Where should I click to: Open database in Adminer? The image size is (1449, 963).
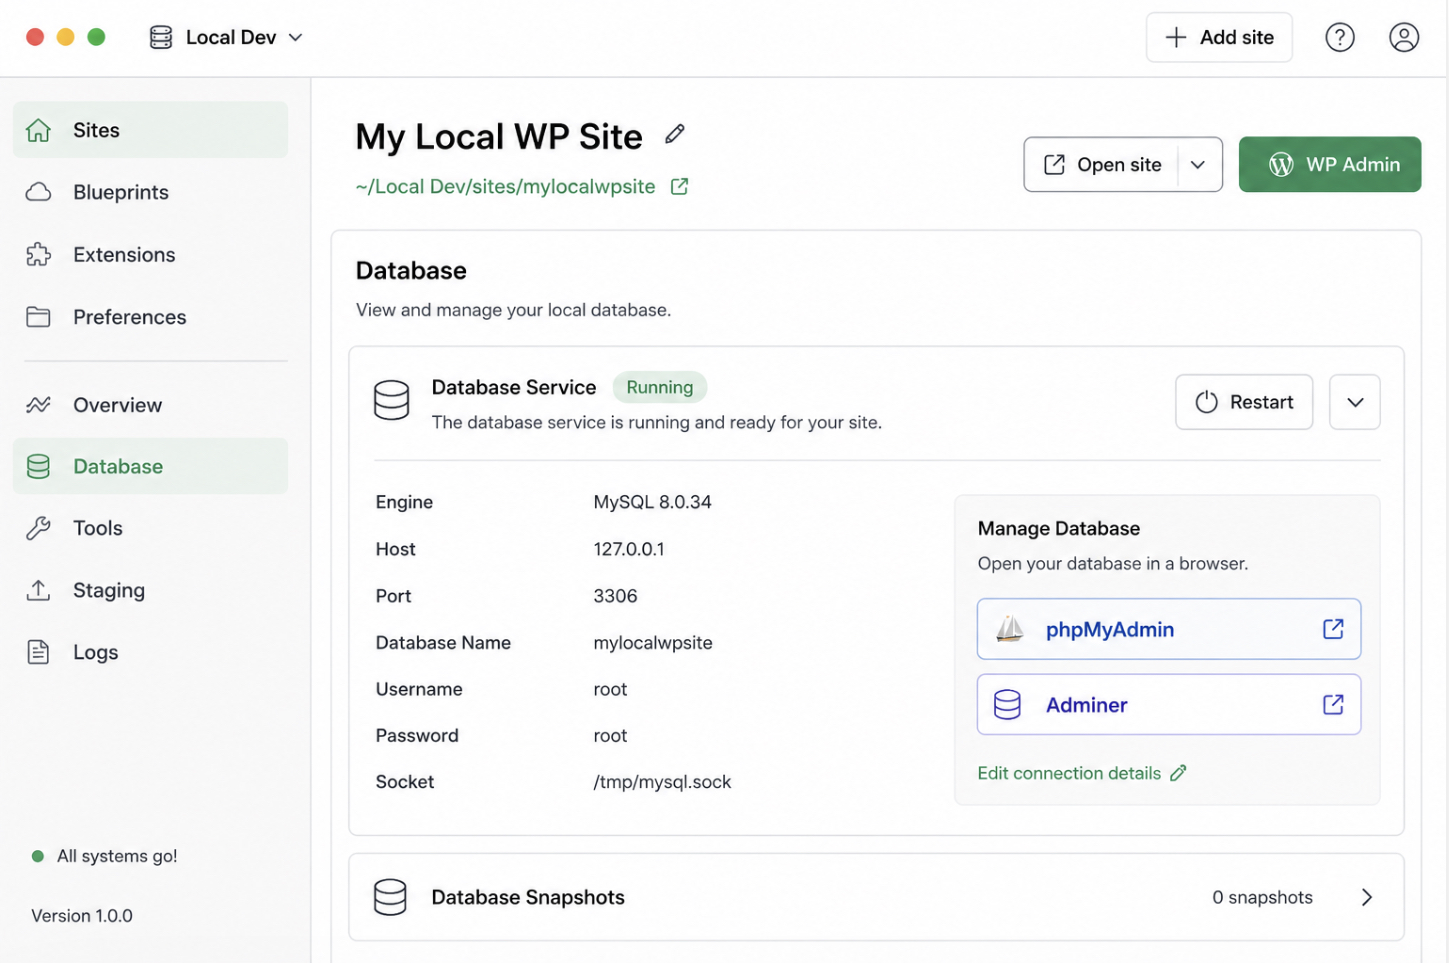[x=1169, y=705]
